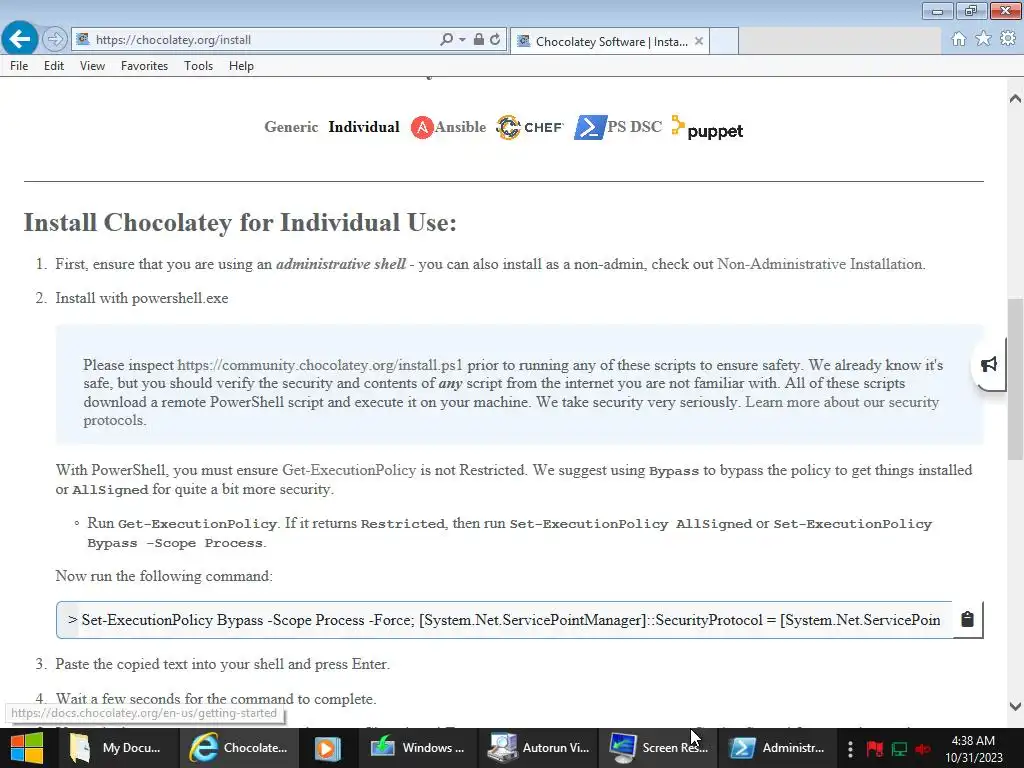Open the File menu
Screen dimensions: 1024x768
pyautogui.click(x=19, y=66)
